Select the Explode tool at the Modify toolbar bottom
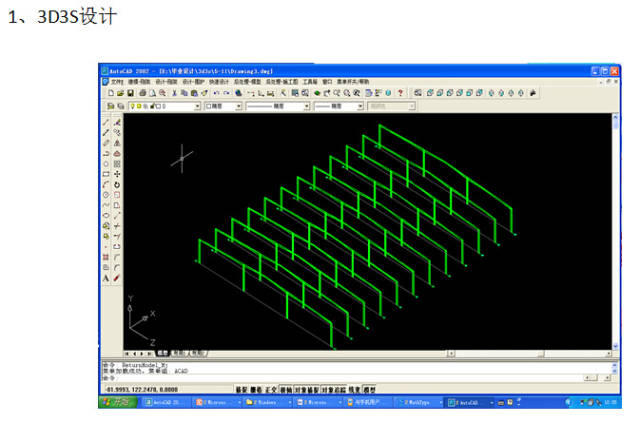Viewport: 640px width, 423px height. pyautogui.click(x=117, y=278)
